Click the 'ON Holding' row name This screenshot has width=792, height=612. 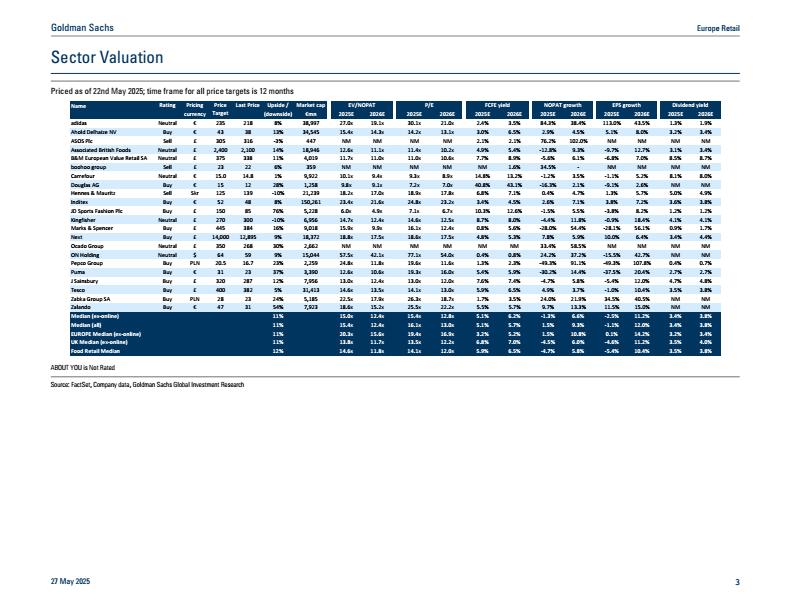click(x=85, y=255)
